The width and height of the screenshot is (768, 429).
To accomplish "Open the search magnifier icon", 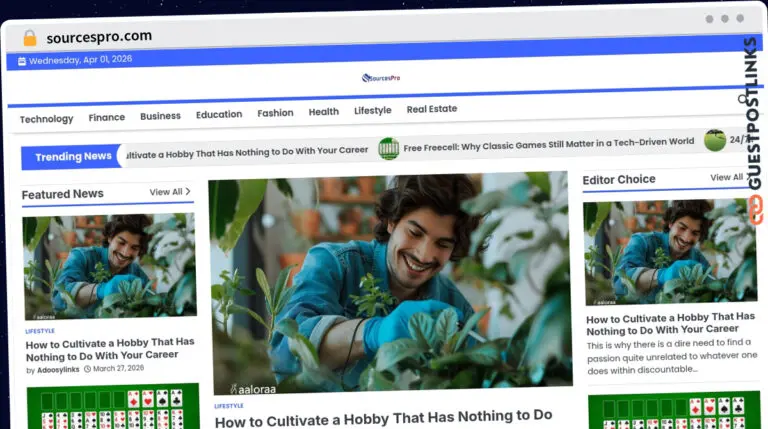I will click(743, 99).
